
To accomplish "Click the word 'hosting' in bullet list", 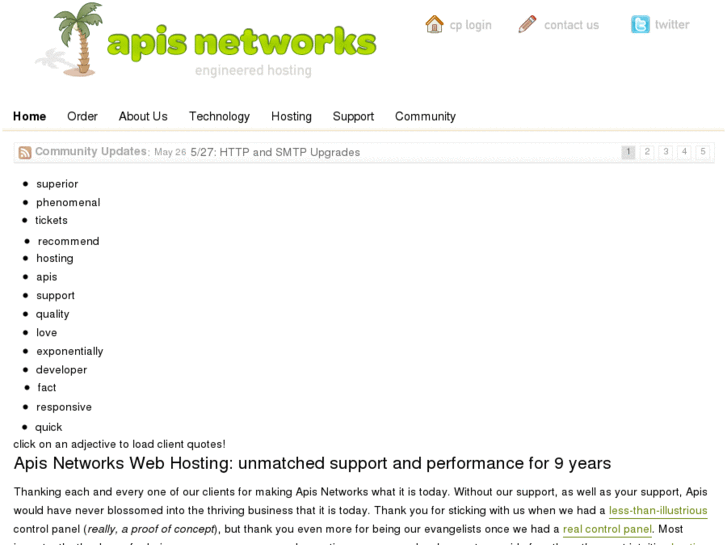I will tap(55, 259).
